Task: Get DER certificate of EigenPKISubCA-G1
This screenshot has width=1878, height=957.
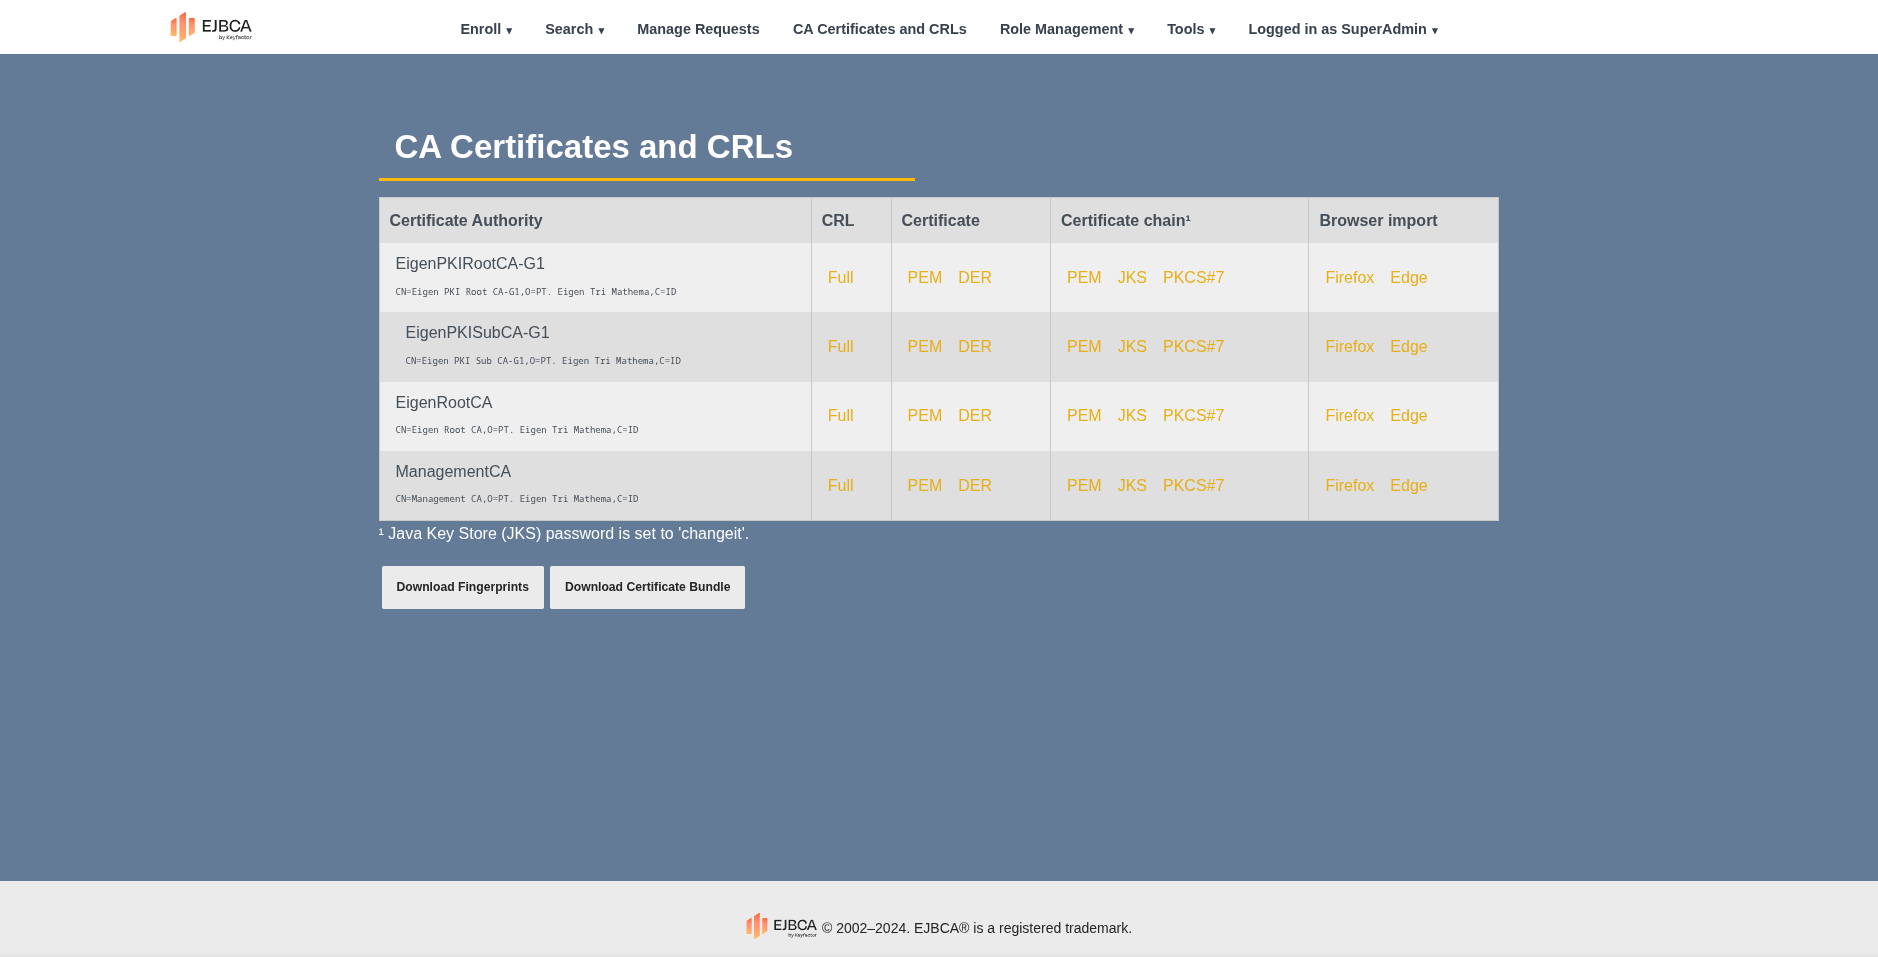Action: 975,347
